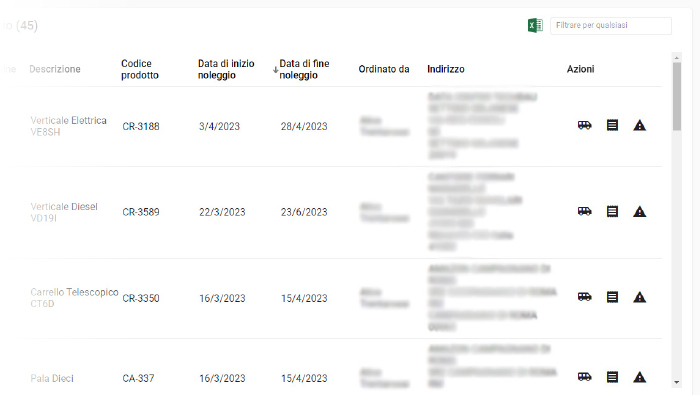Click the 'Indirizzo' column header
This screenshot has height=395, width=700.
click(x=446, y=69)
